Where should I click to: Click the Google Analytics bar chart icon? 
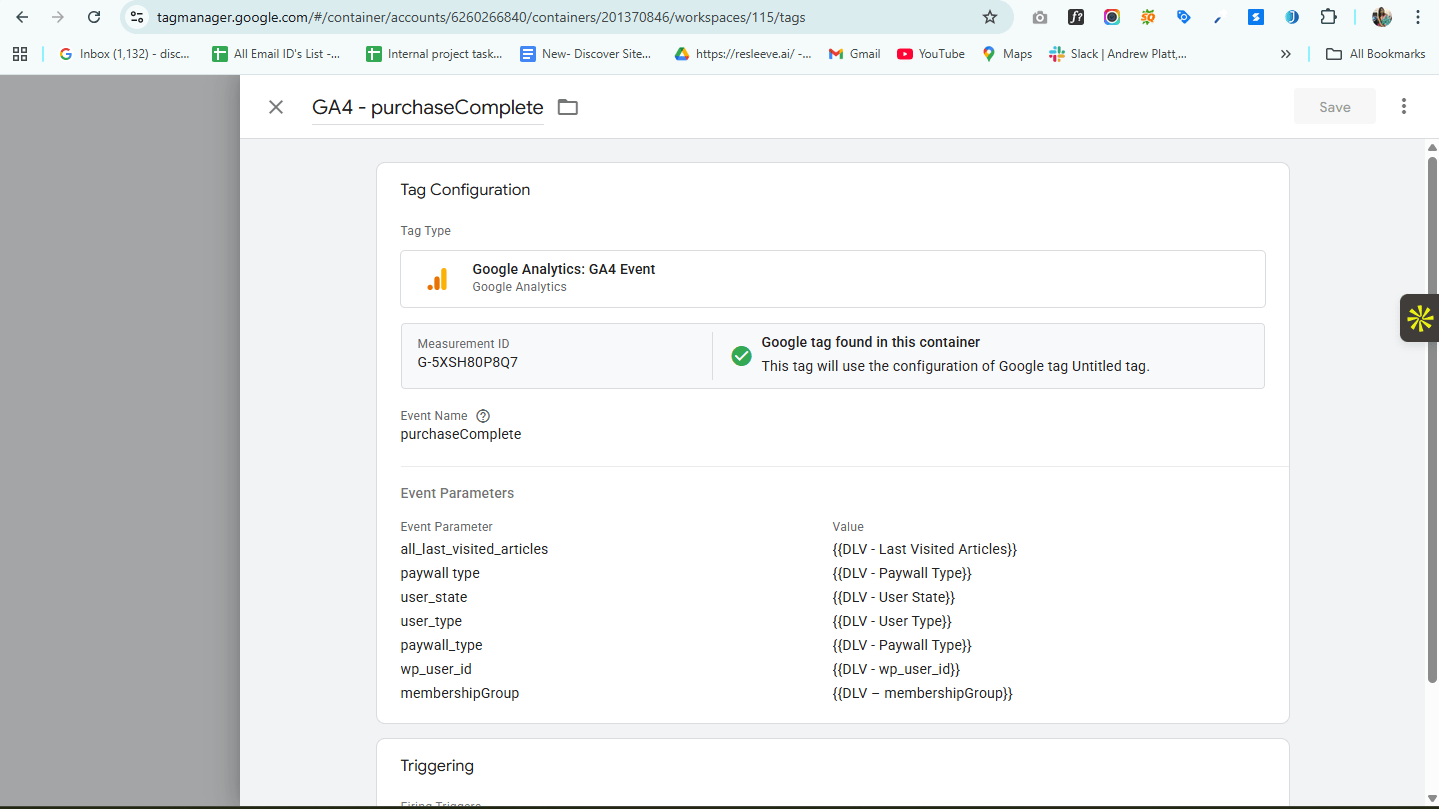tap(437, 279)
